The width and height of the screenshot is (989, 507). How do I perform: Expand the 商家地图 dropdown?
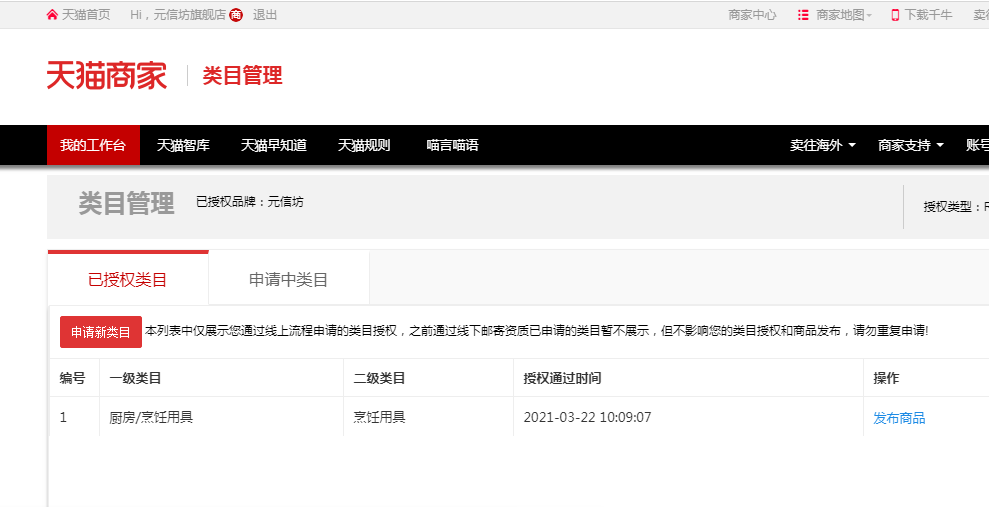[x=843, y=15]
